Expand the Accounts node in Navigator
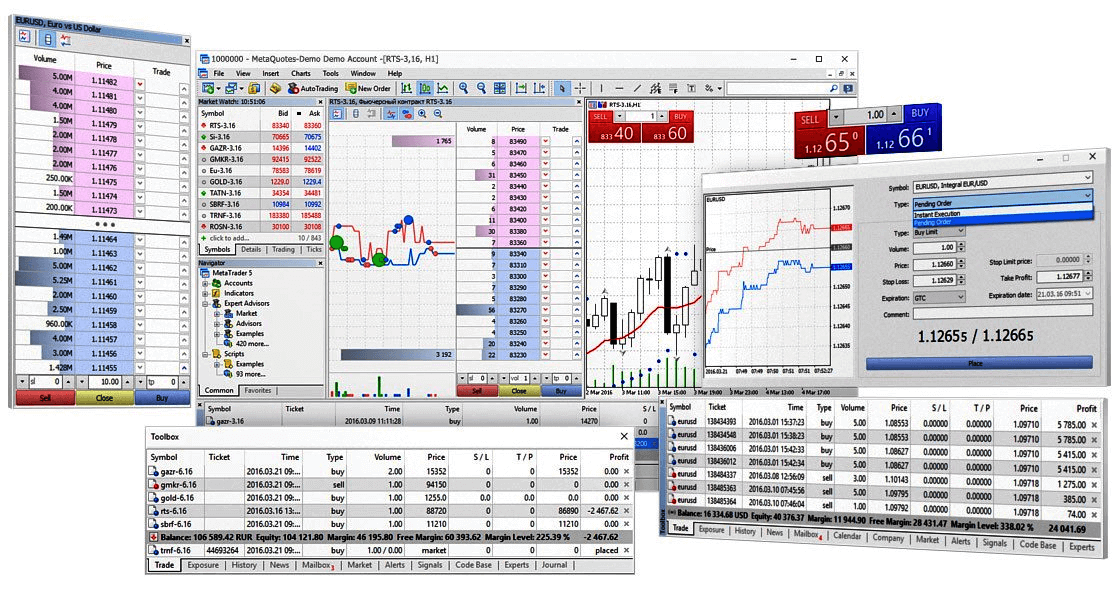The width and height of the screenshot is (1116, 592). click(205, 283)
